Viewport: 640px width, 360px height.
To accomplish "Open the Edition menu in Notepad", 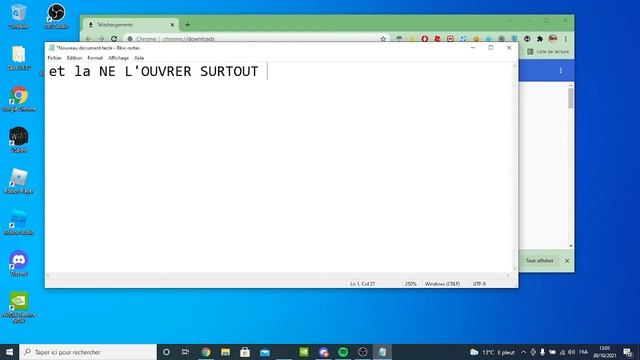I will pyautogui.click(x=74, y=58).
